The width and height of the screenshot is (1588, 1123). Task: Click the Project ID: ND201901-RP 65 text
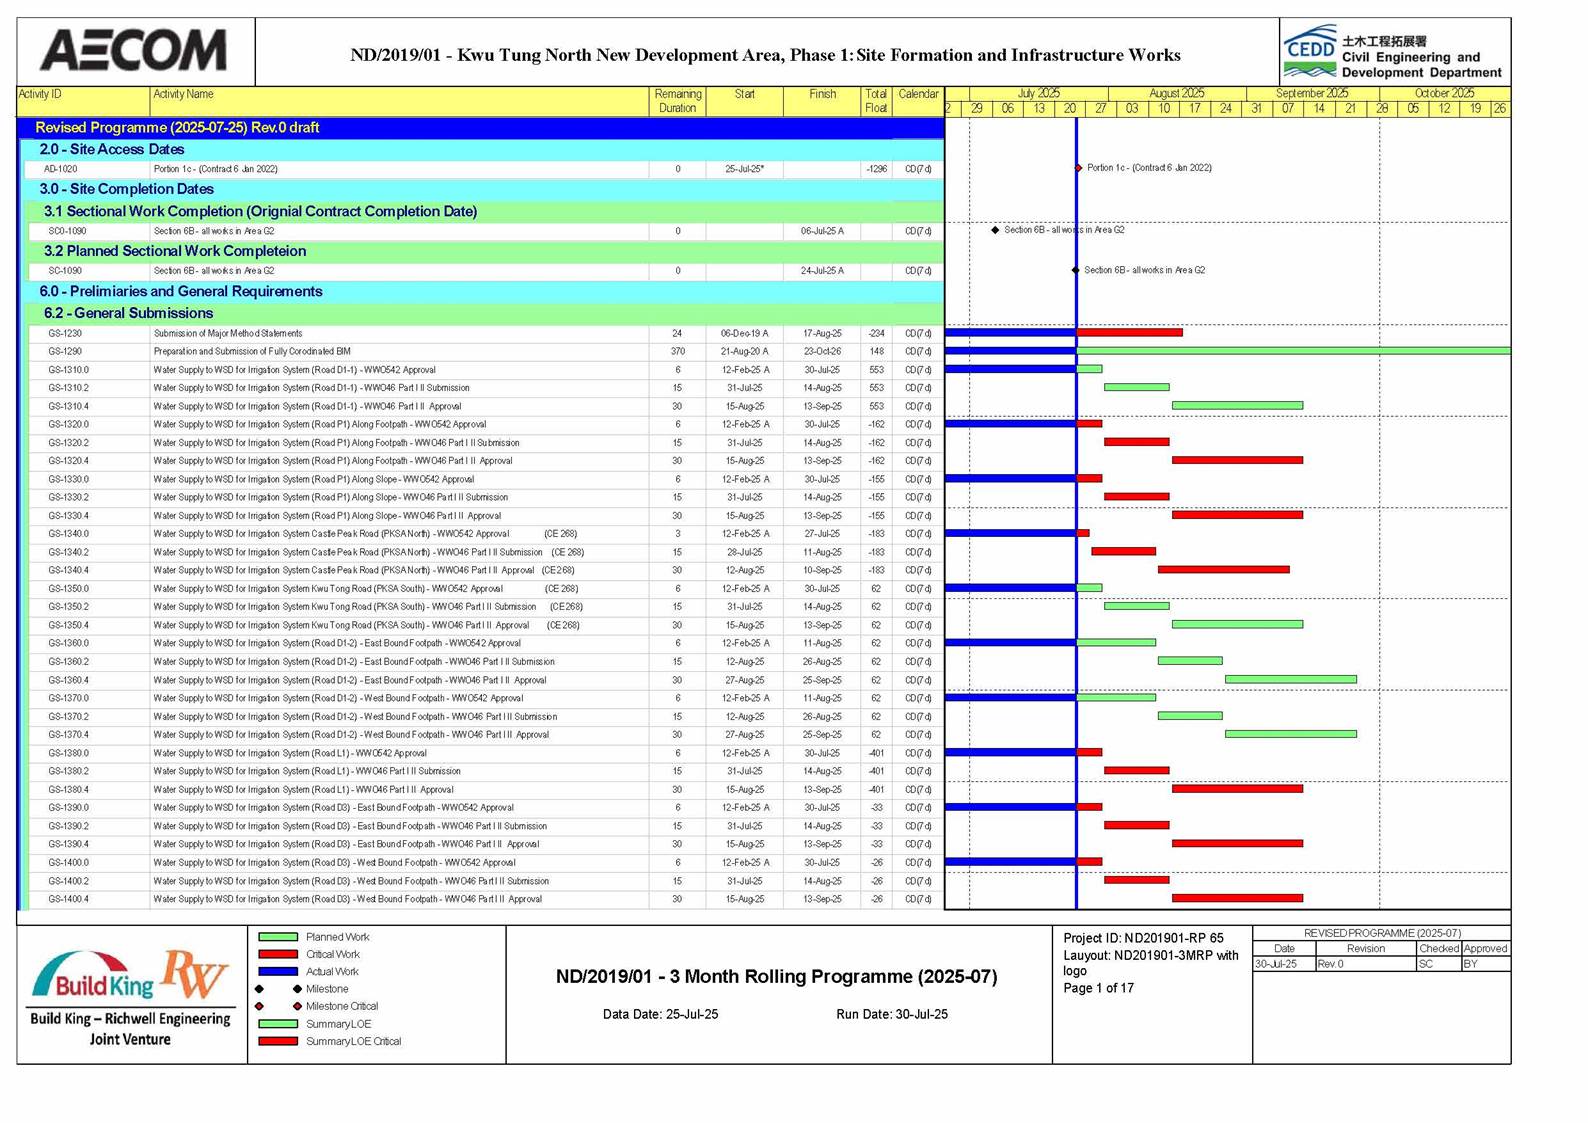tap(1143, 938)
